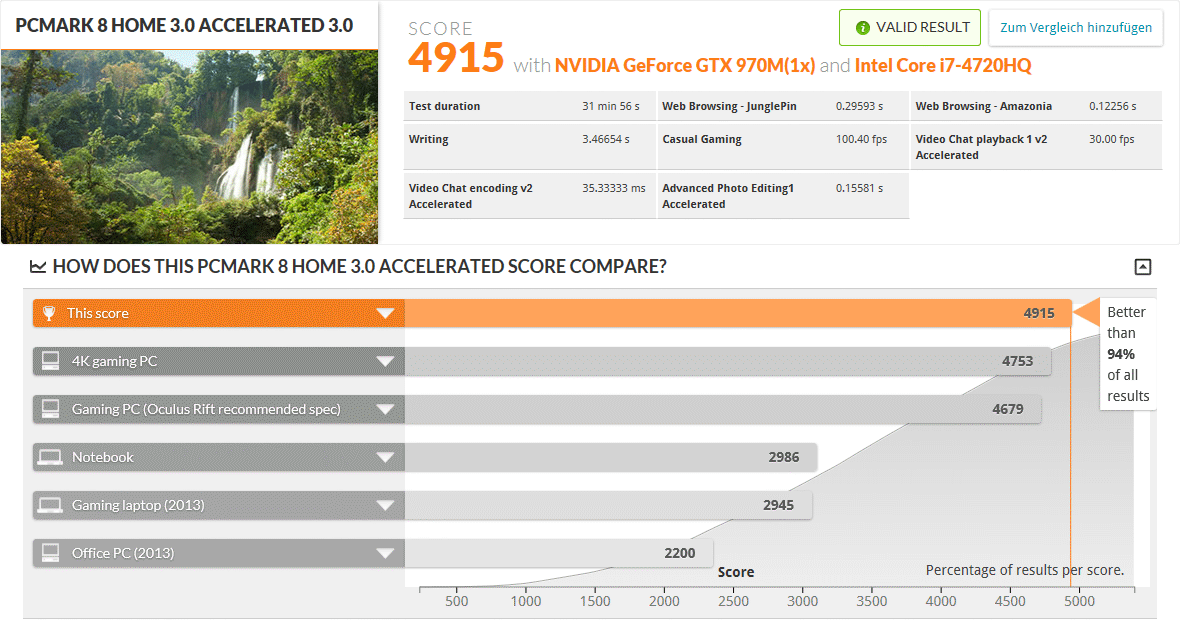This screenshot has height=620, width=1180.
Task: Select the Office PC (2013) label
Action: point(123,553)
